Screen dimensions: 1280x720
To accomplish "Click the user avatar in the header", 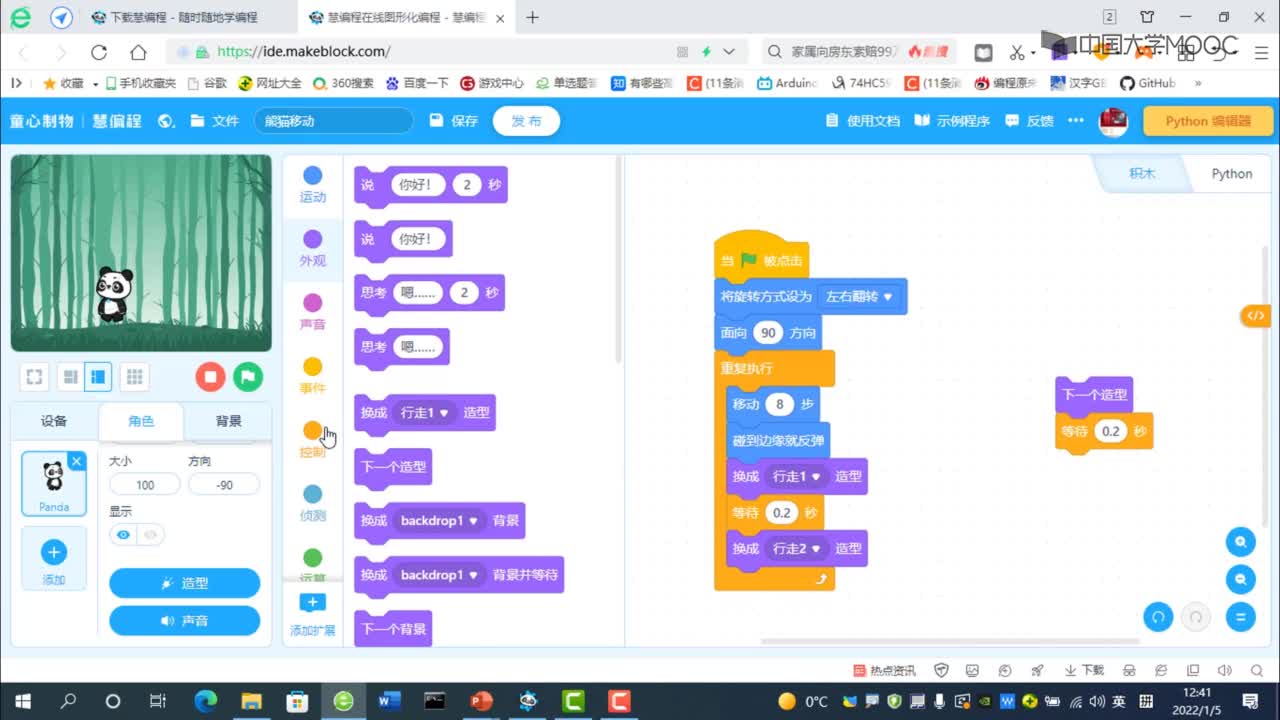I will point(1113,121).
